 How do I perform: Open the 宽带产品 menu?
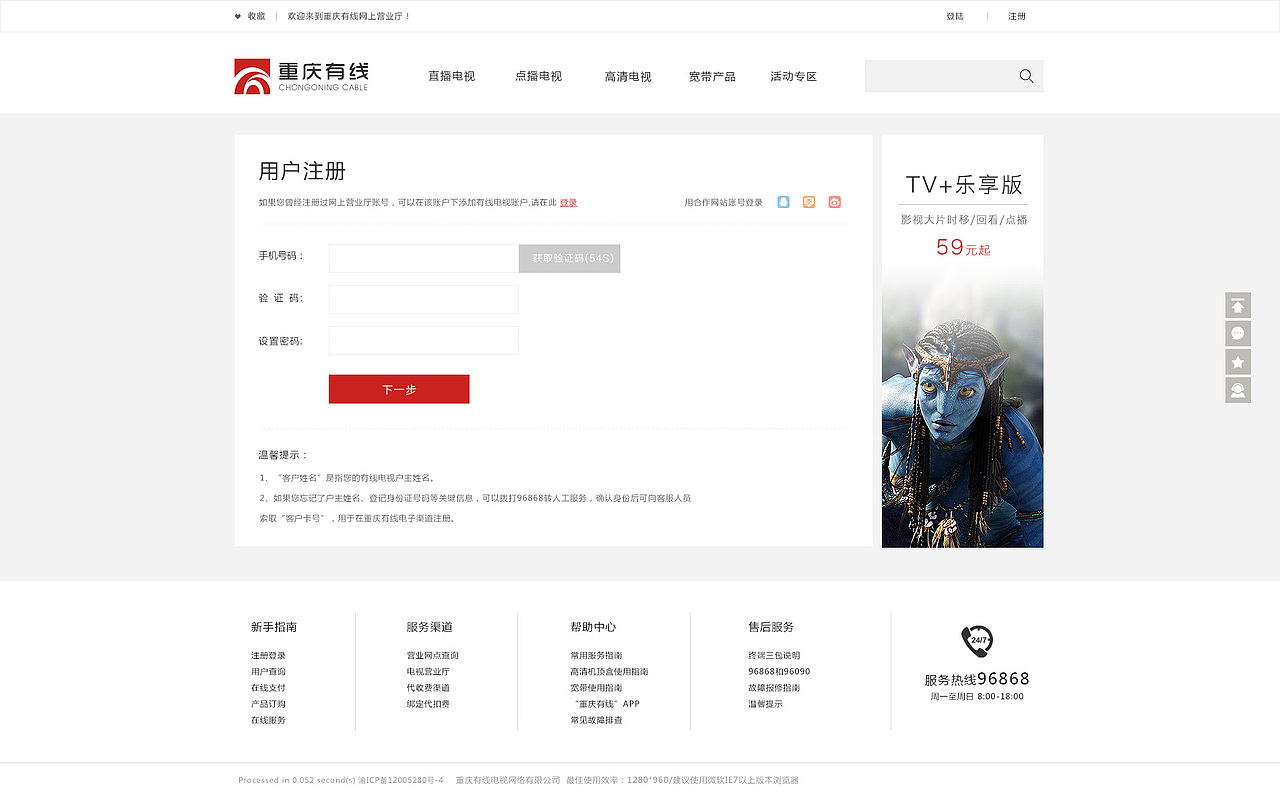tap(712, 76)
